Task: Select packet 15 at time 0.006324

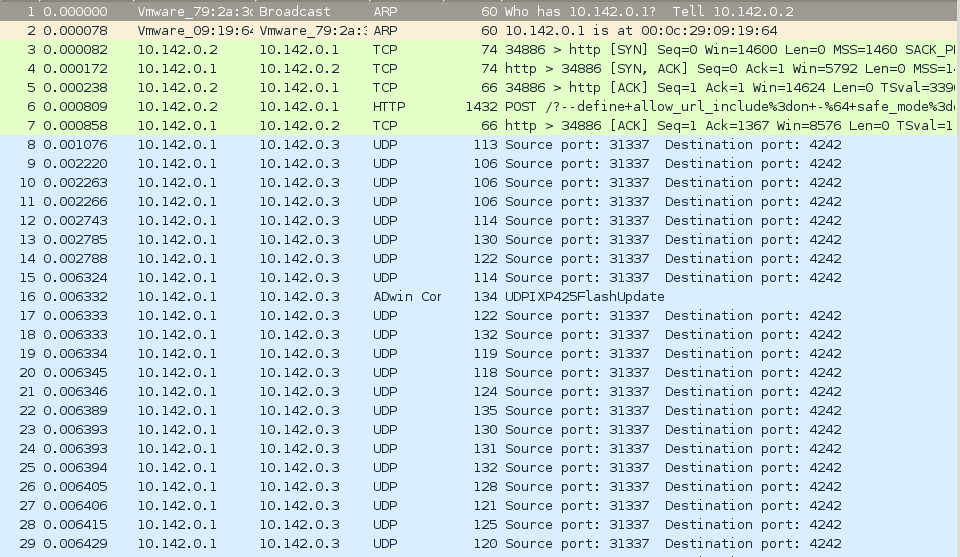Action: coord(480,277)
